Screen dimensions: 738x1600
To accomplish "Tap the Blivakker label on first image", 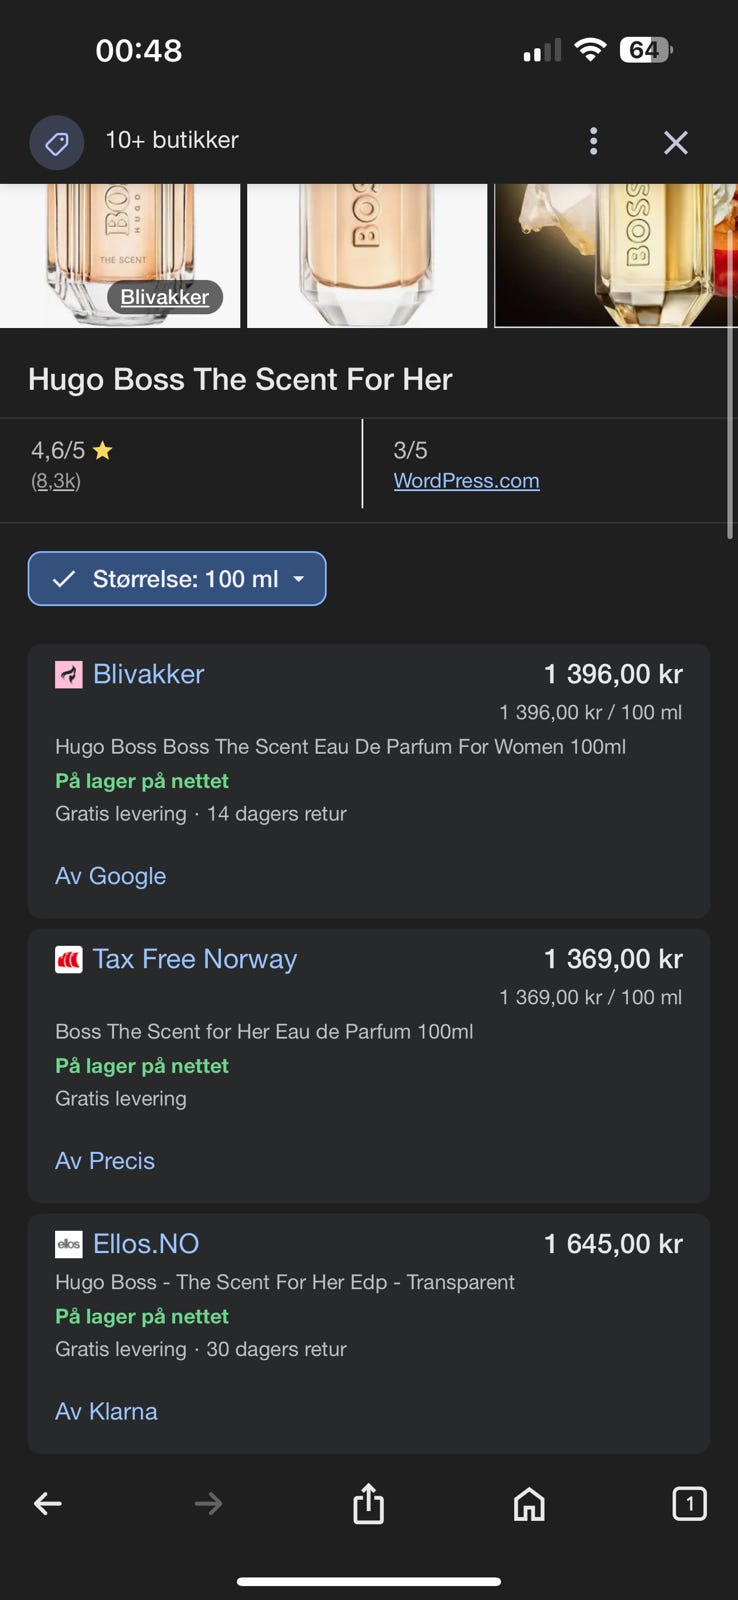I will (x=165, y=297).
